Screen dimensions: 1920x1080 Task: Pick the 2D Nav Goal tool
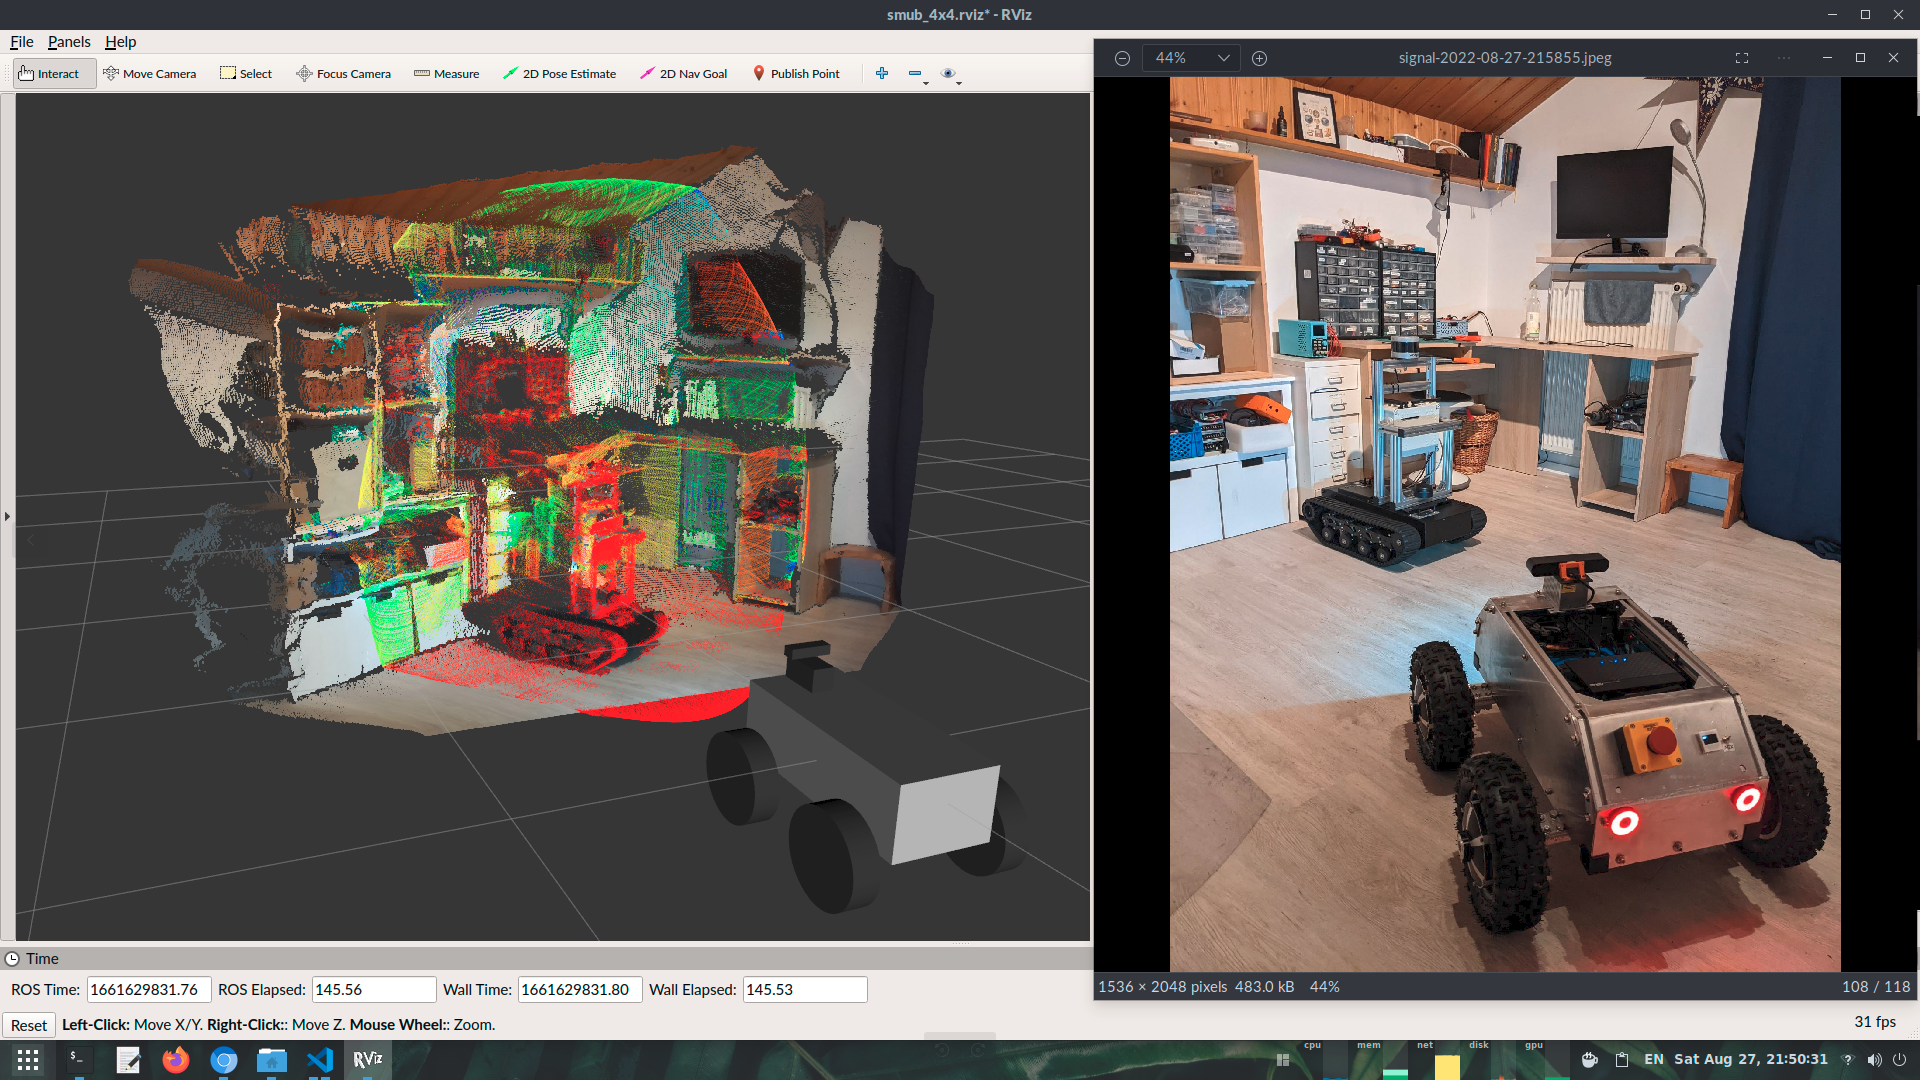pyautogui.click(x=683, y=73)
